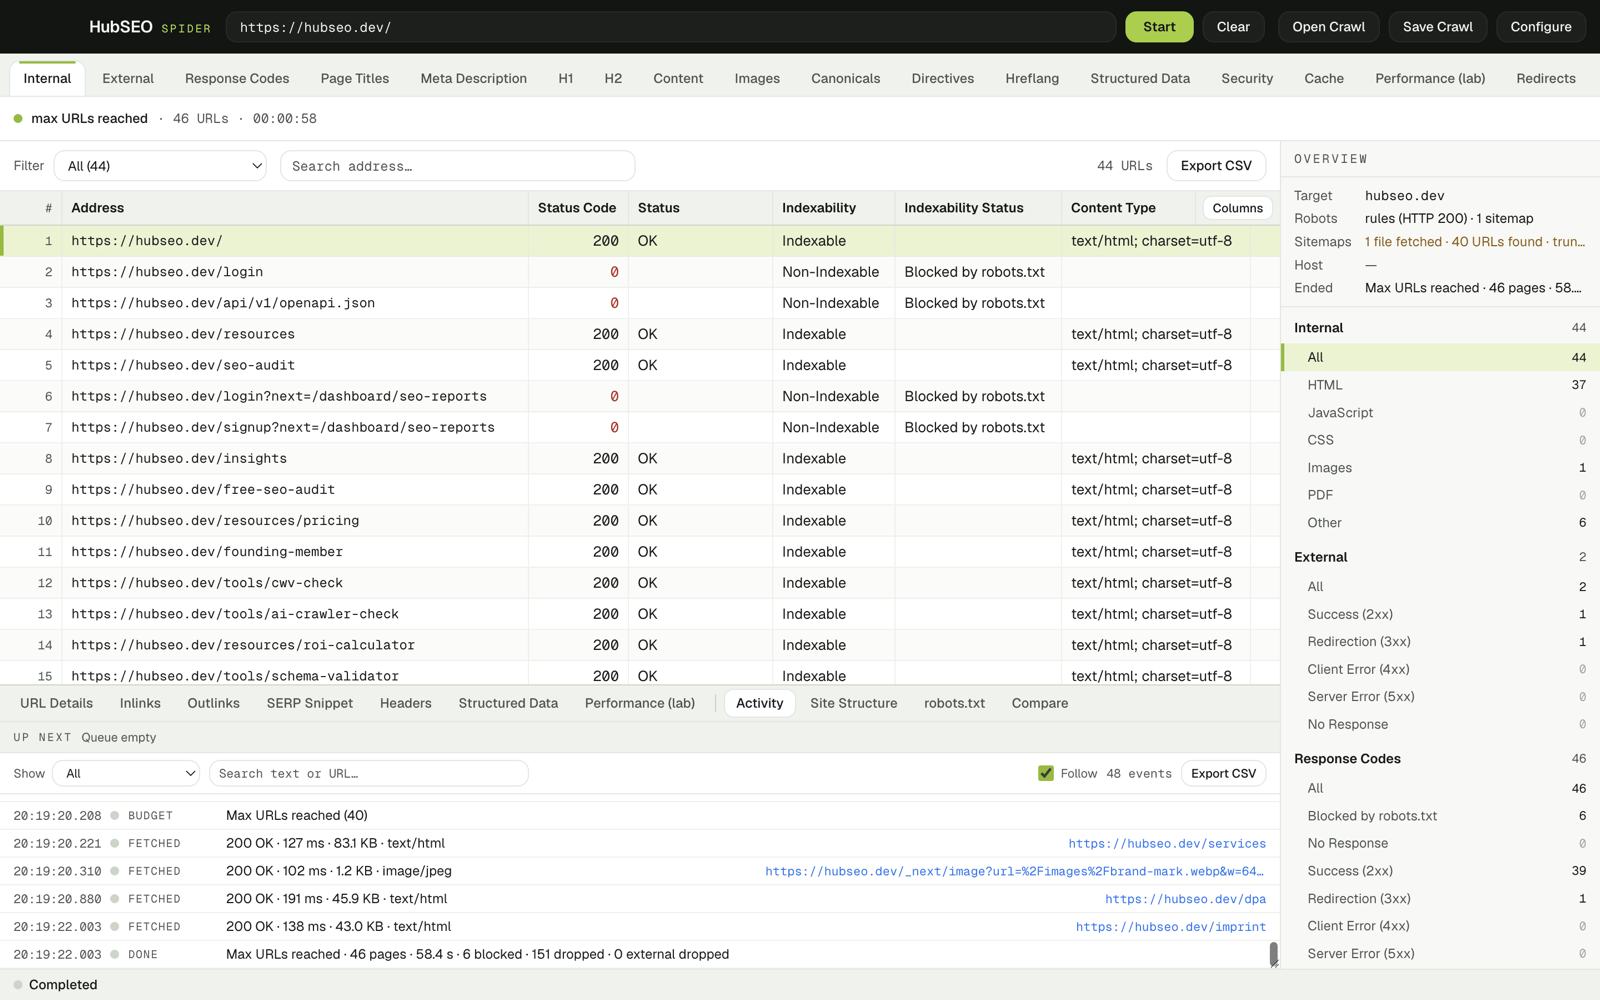Click the sitemap status text in Overview
Screen dimensions: 1600x1000
click(1475, 242)
